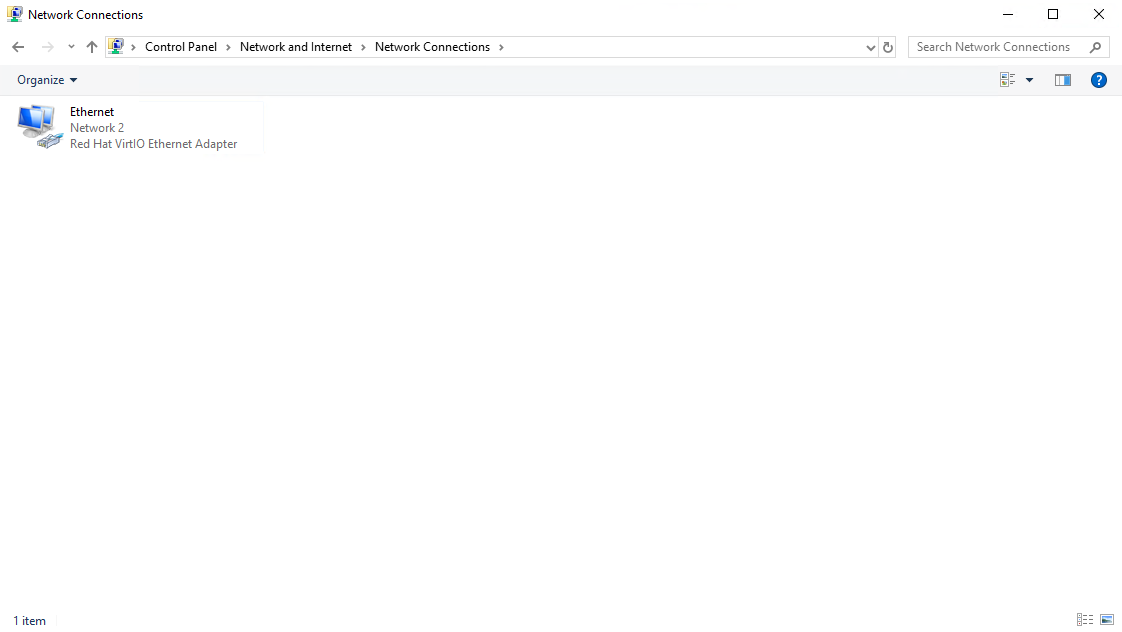This screenshot has width=1122, height=632.
Task: Open Help with the question mark icon
Action: [x=1098, y=80]
